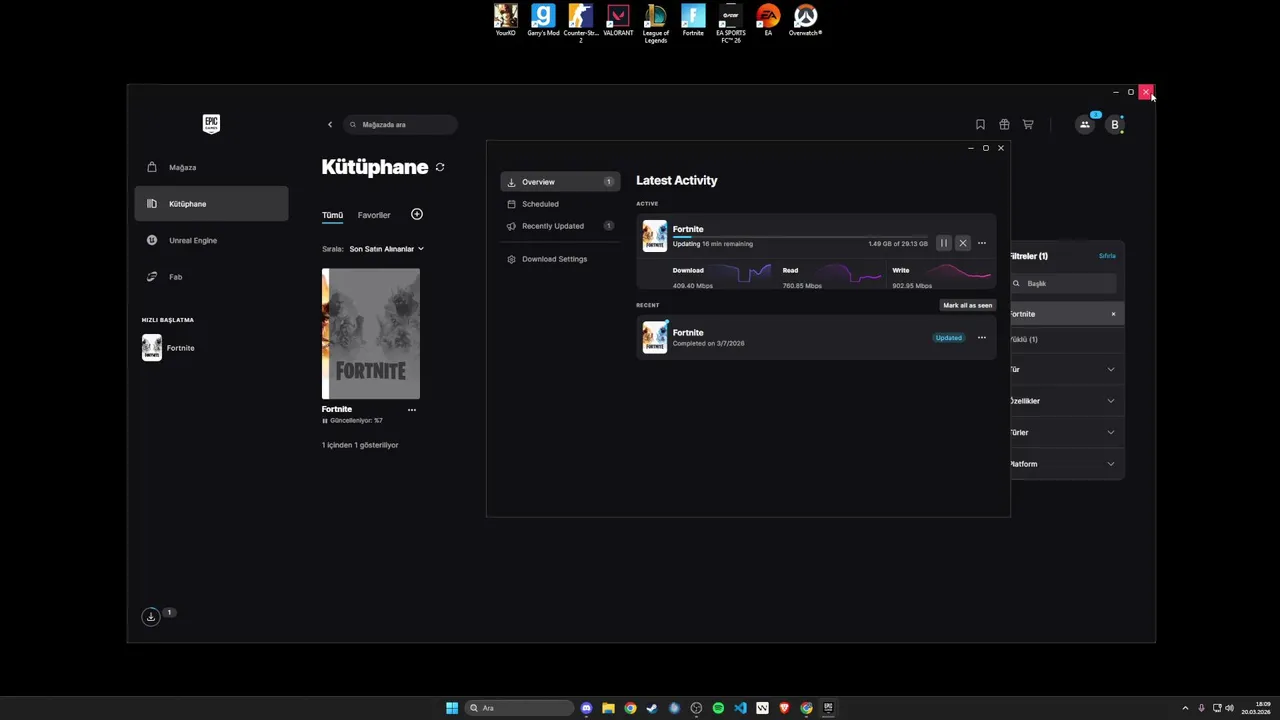This screenshot has height=720, width=1280.
Task: Open the EA desktop shortcut
Action: point(768,21)
